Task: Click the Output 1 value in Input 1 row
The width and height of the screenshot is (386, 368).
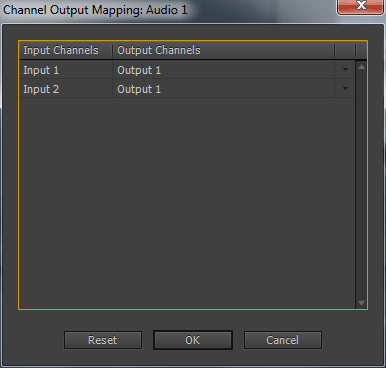Action: pyautogui.click(x=139, y=70)
